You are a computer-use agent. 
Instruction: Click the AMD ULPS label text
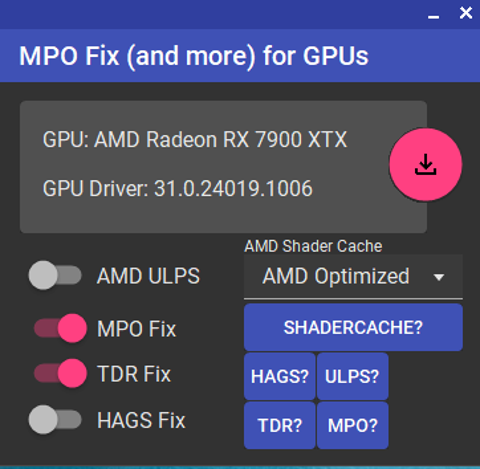coord(148,276)
